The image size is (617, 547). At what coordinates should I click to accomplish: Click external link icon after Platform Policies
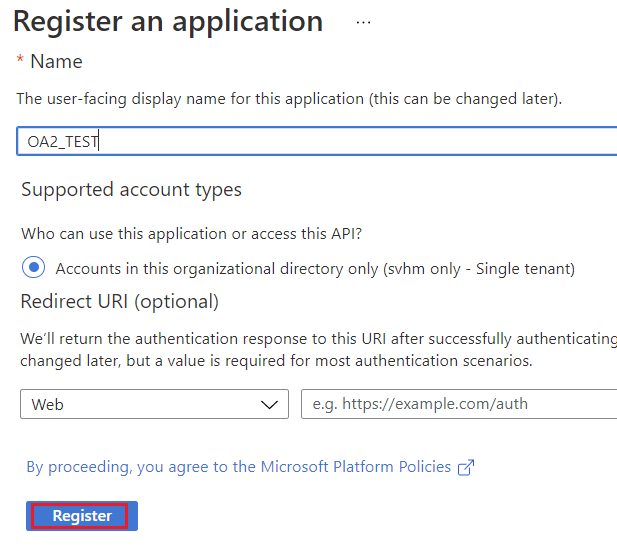(465, 467)
